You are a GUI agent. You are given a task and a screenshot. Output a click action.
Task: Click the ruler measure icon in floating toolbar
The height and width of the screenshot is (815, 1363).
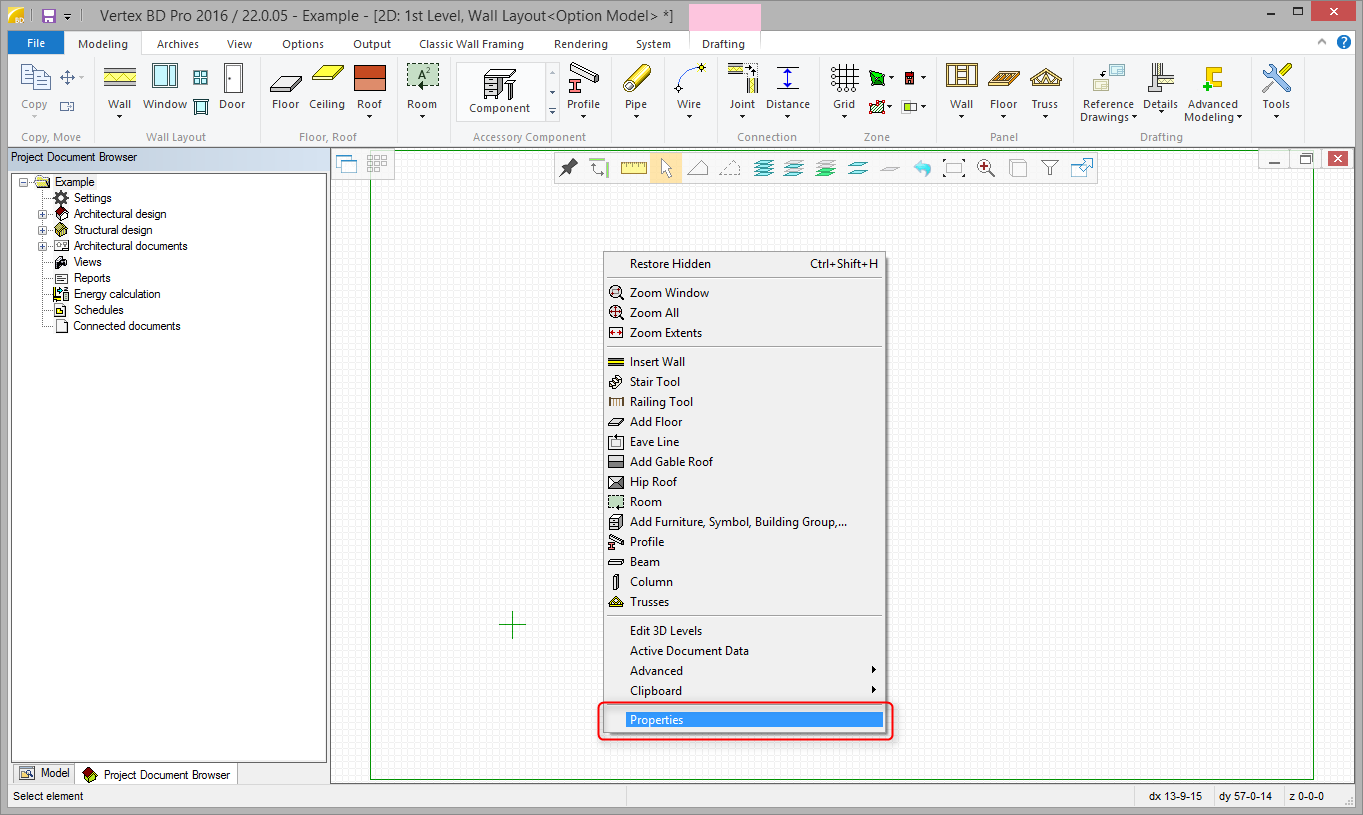click(x=634, y=169)
